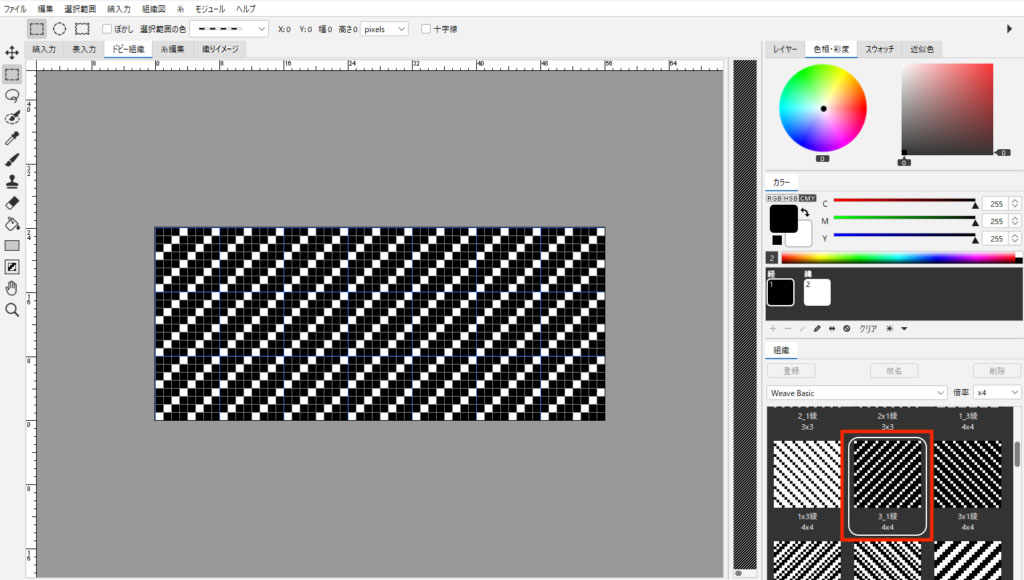Switch to the スウォッチ tab
The width and height of the screenshot is (1024, 580).
[x=880, y=49]
